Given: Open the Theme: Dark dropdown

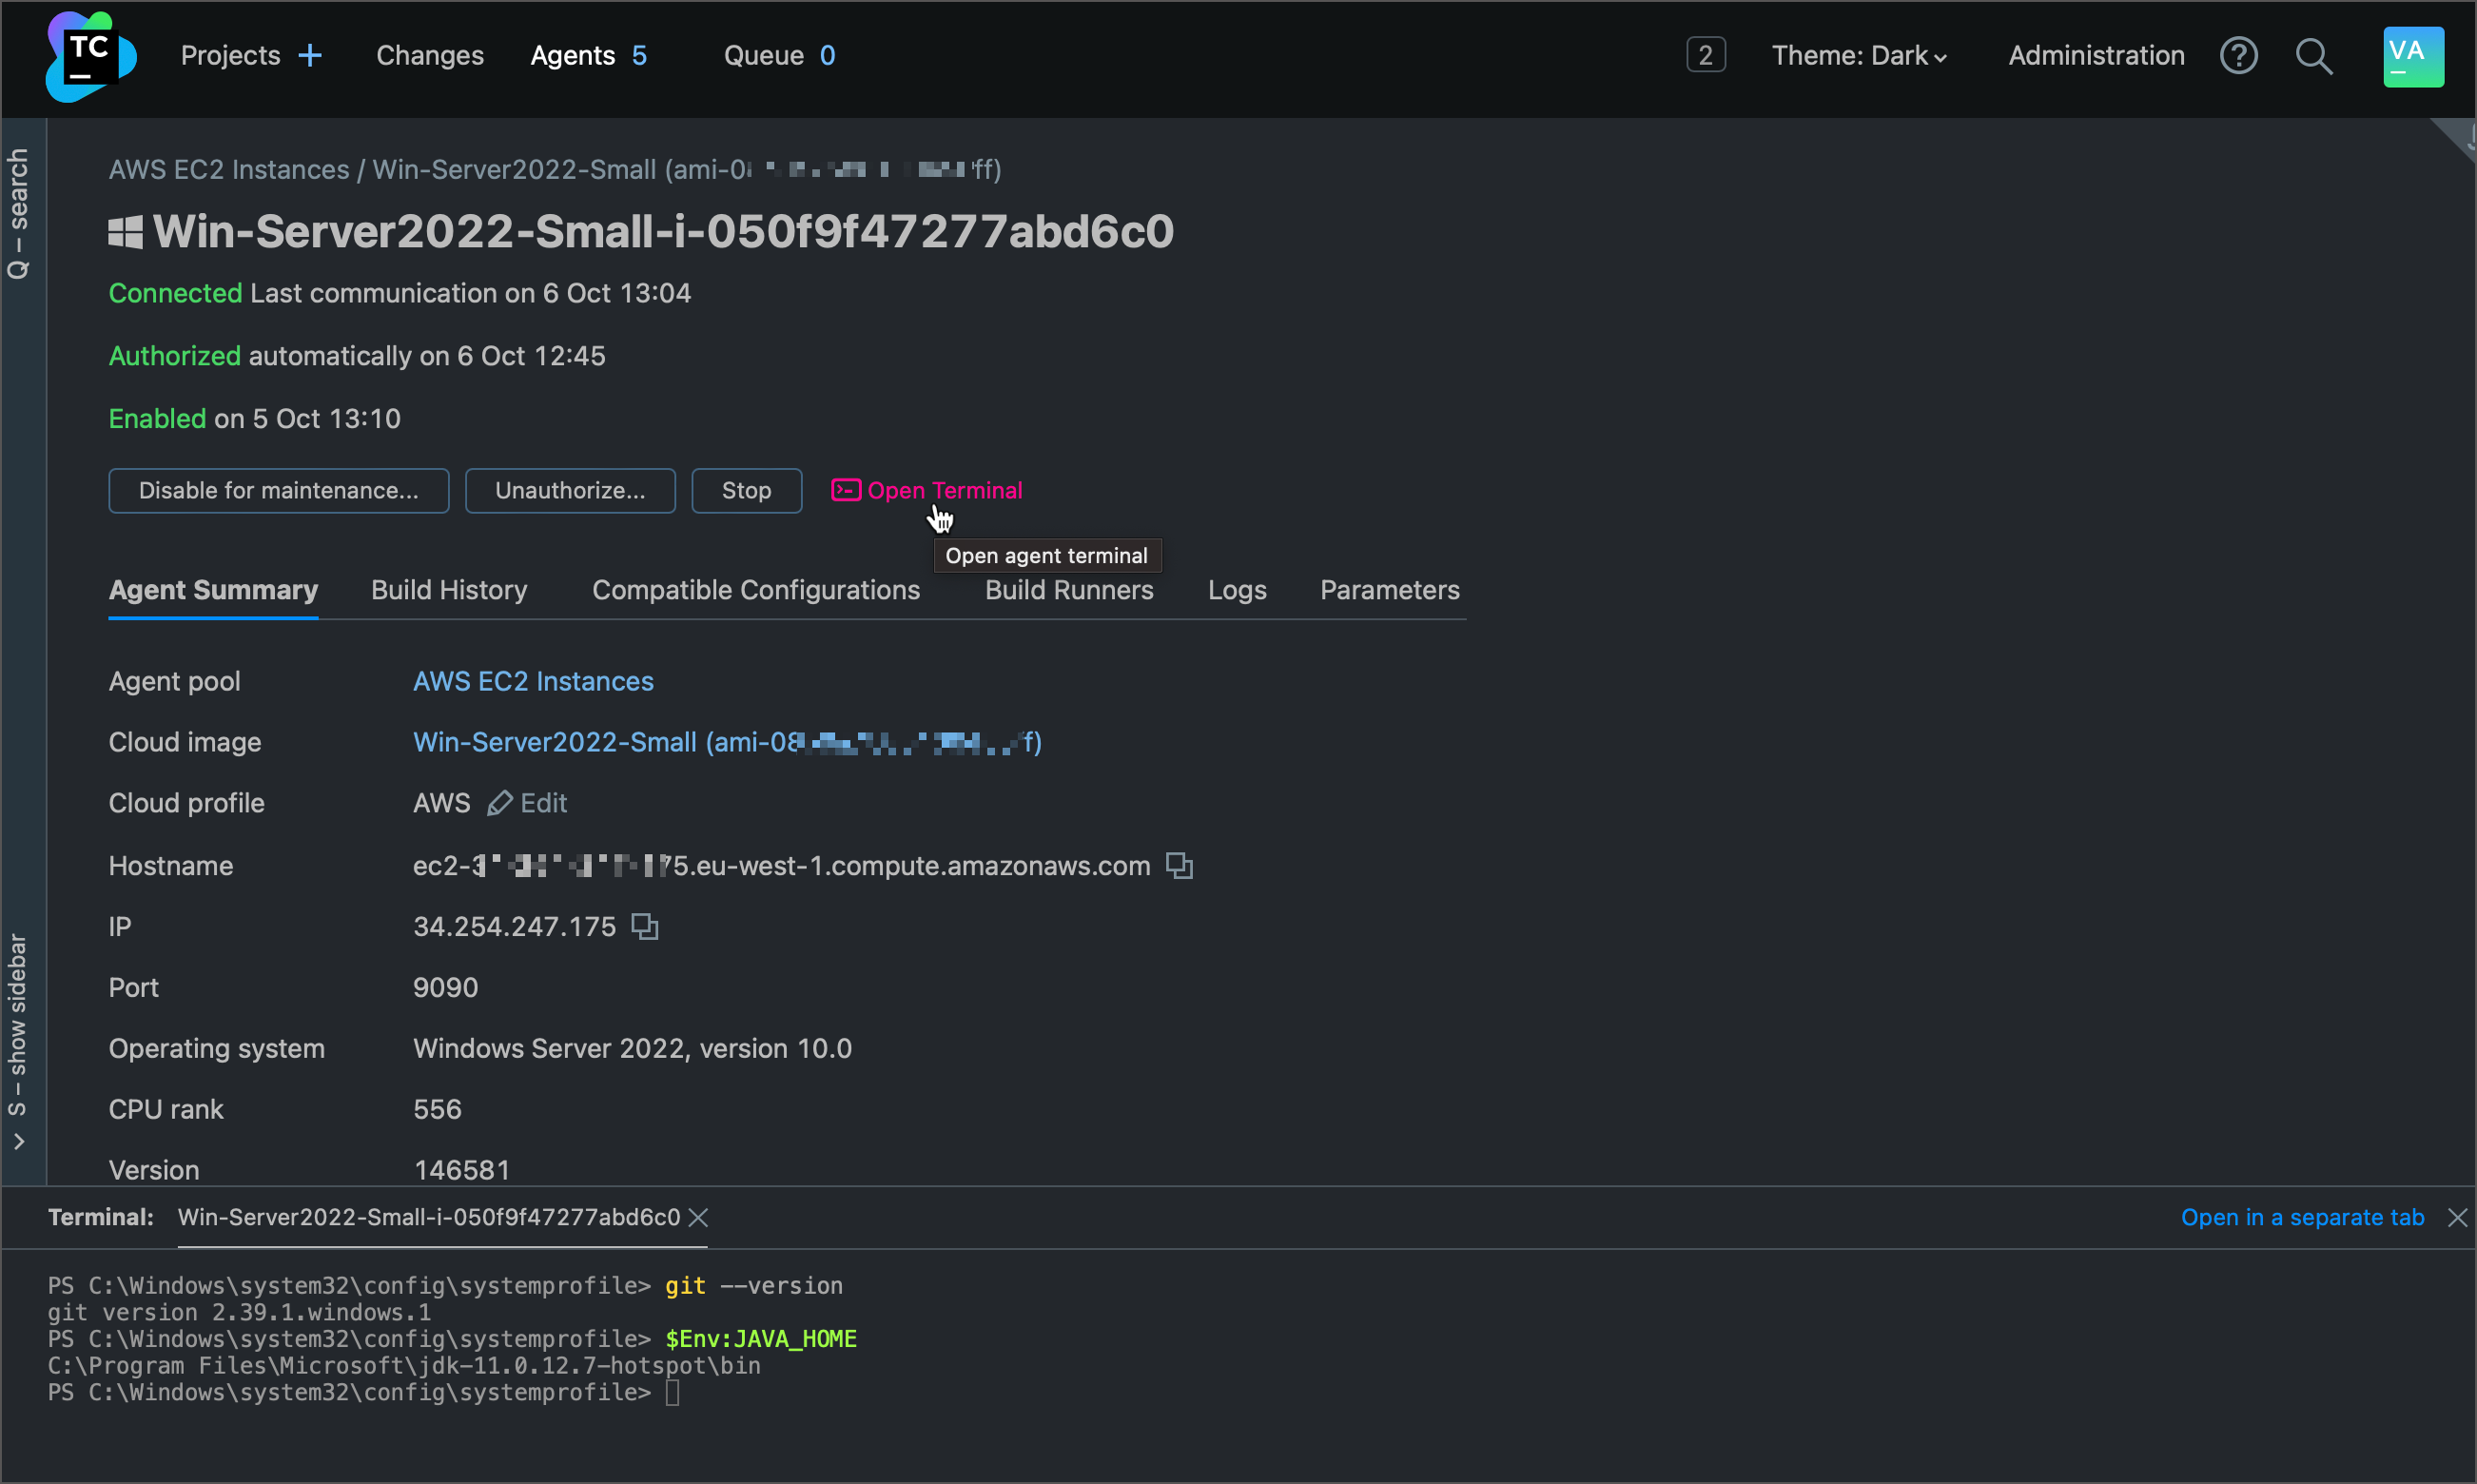Looking at the screenshot, I should point(1858,56).
